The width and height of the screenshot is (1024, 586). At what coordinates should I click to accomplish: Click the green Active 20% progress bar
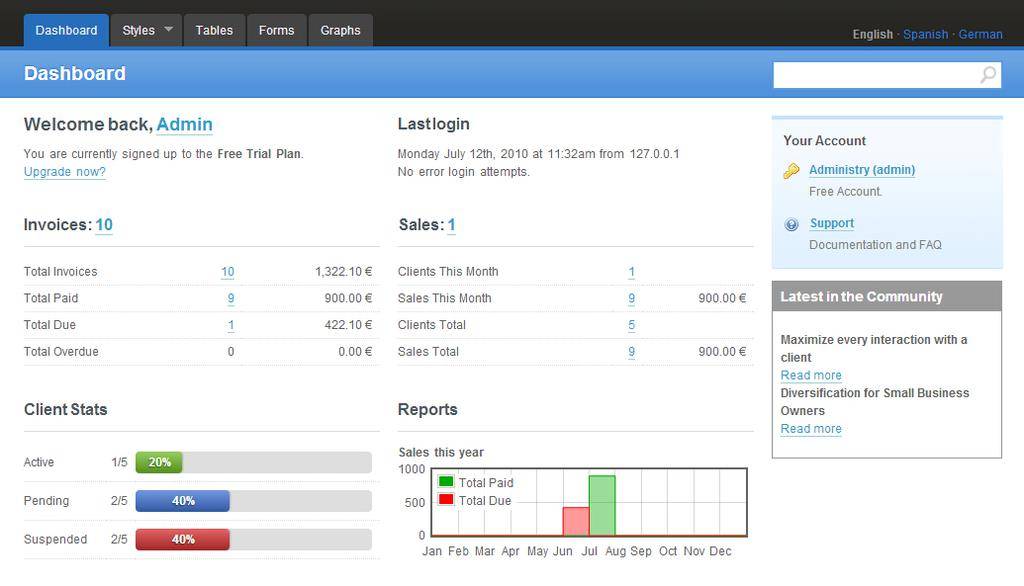[x=159, y=462]
